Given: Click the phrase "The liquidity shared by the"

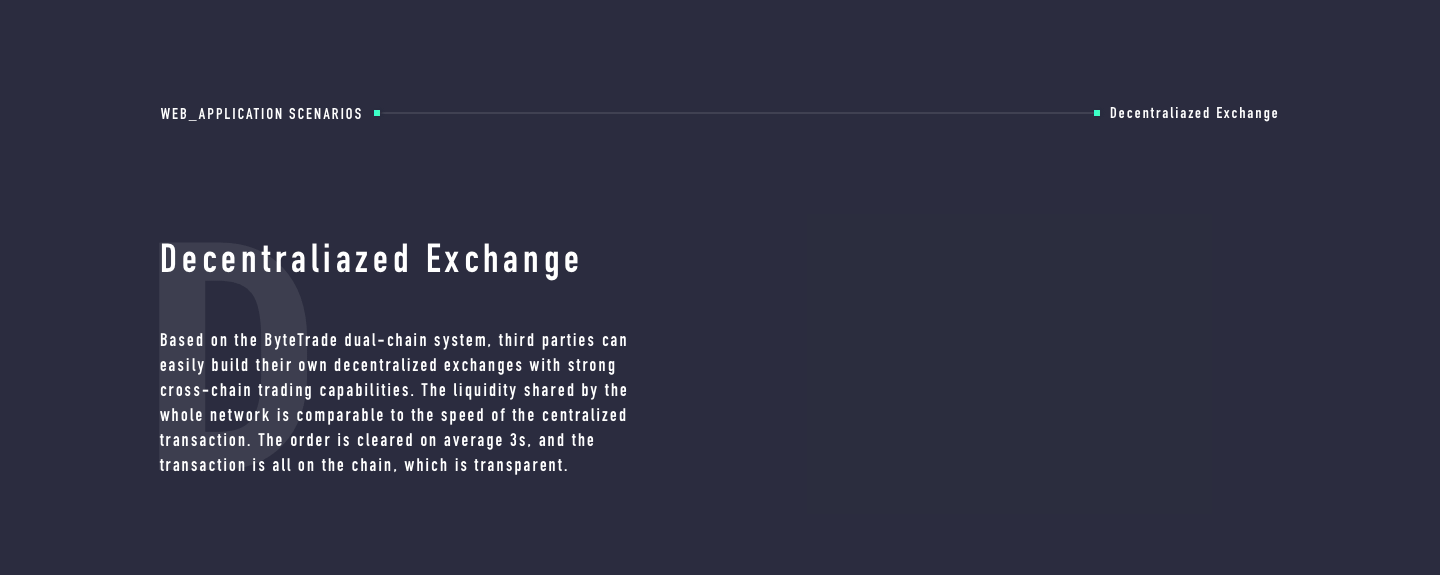Looking at the screenshot, I should click(x=524, y=390).
